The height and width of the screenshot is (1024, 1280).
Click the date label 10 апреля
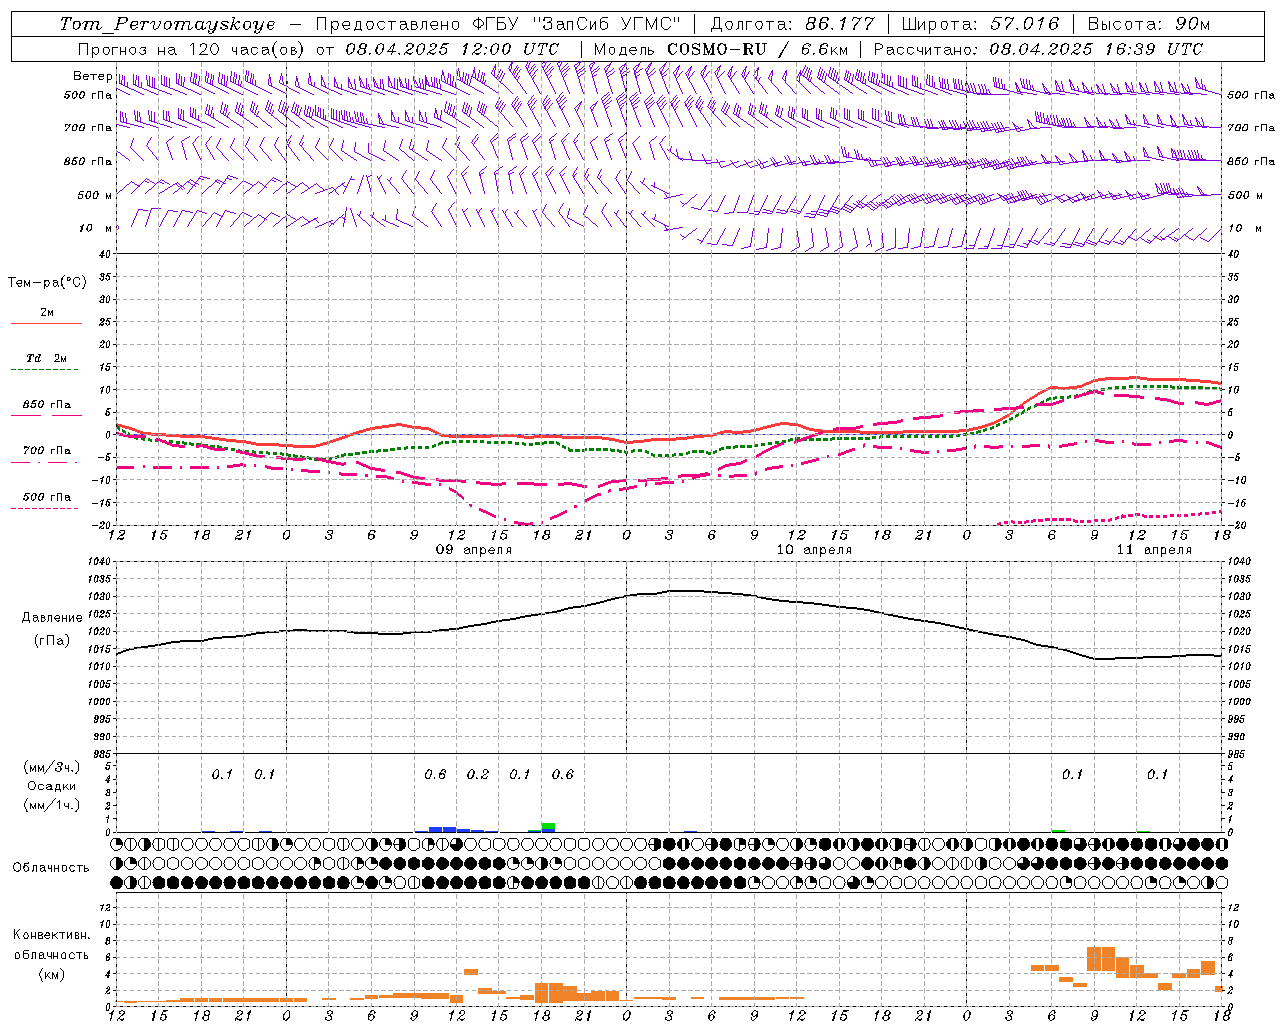(814, 550)
